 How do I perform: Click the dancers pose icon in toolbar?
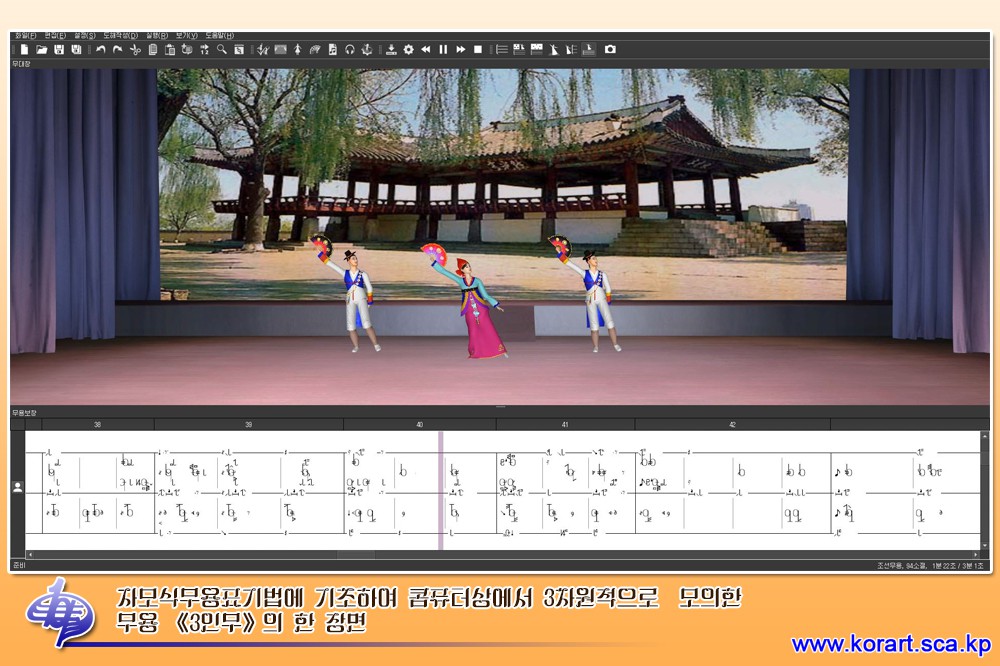[x=263, y=49]
